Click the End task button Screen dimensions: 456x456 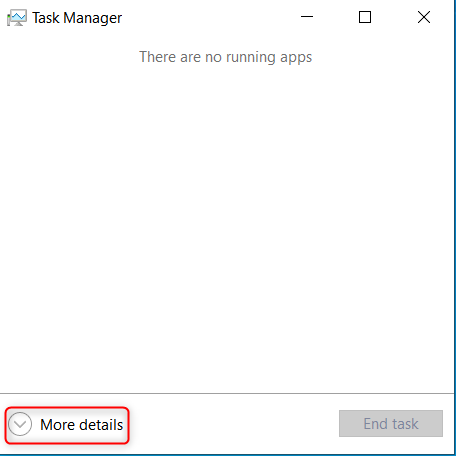391,423
